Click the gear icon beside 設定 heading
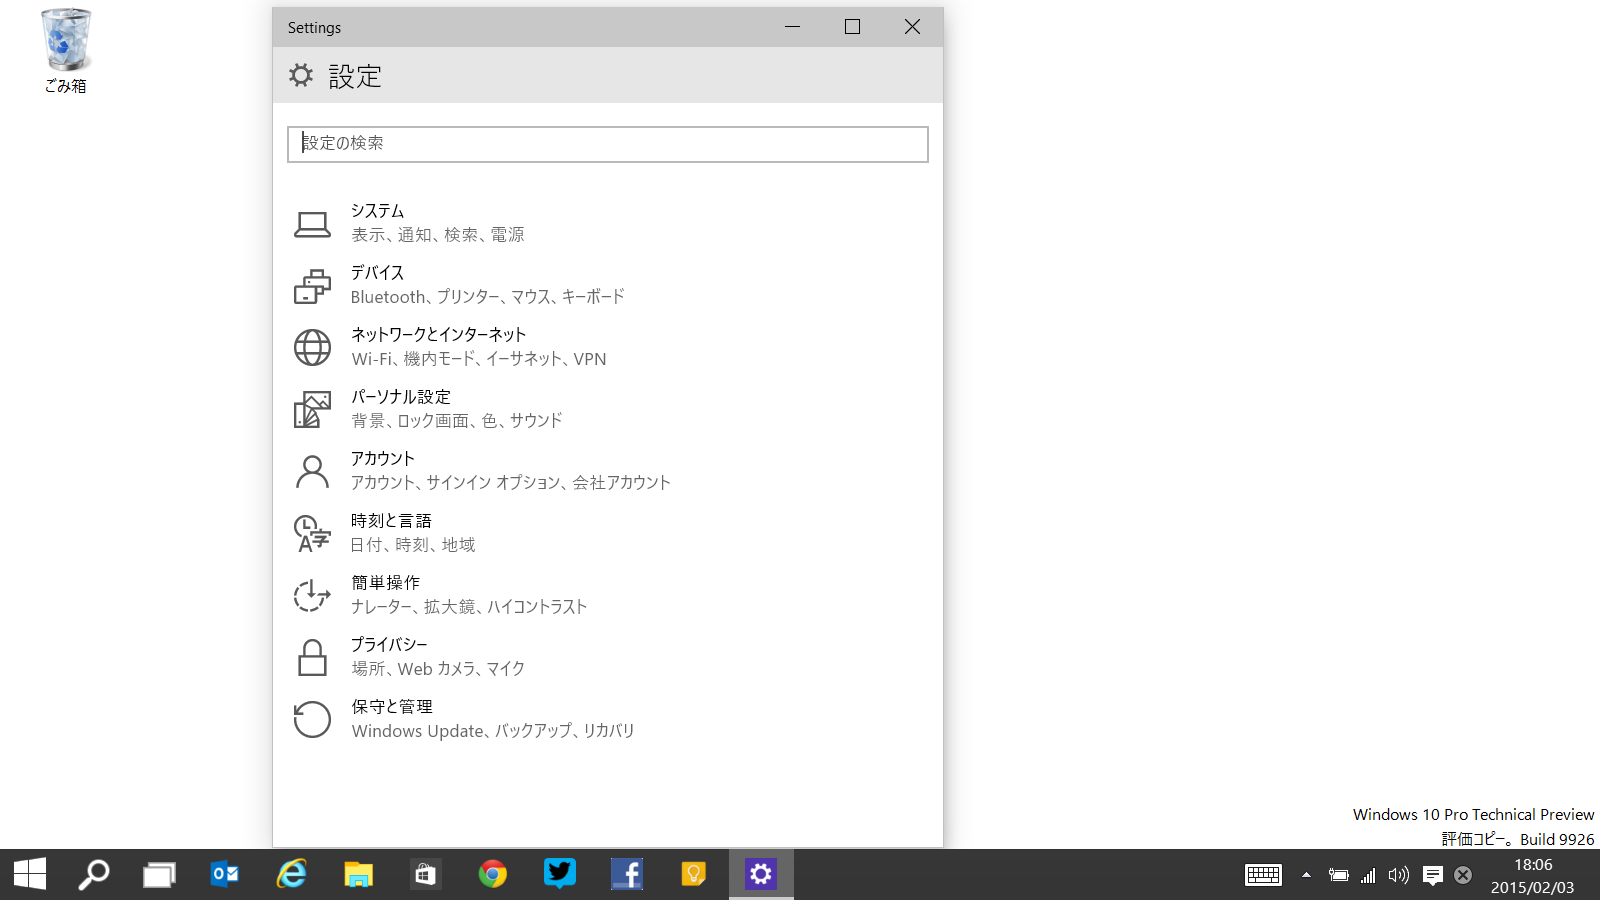The height and width of the screenshot is (900, 1600). pos(301,75)
